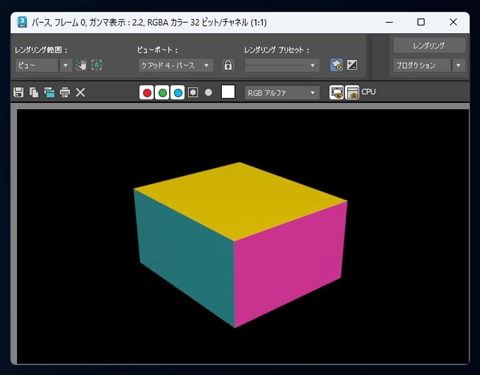Save the rendered image
Viewport: 480px width, 375px height.
click(x=18, y=92)
